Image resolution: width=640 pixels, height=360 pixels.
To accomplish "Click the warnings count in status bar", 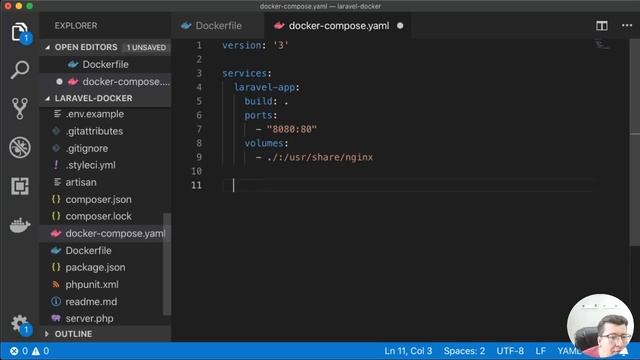I will pyautogui.click(x=40, y=351).
